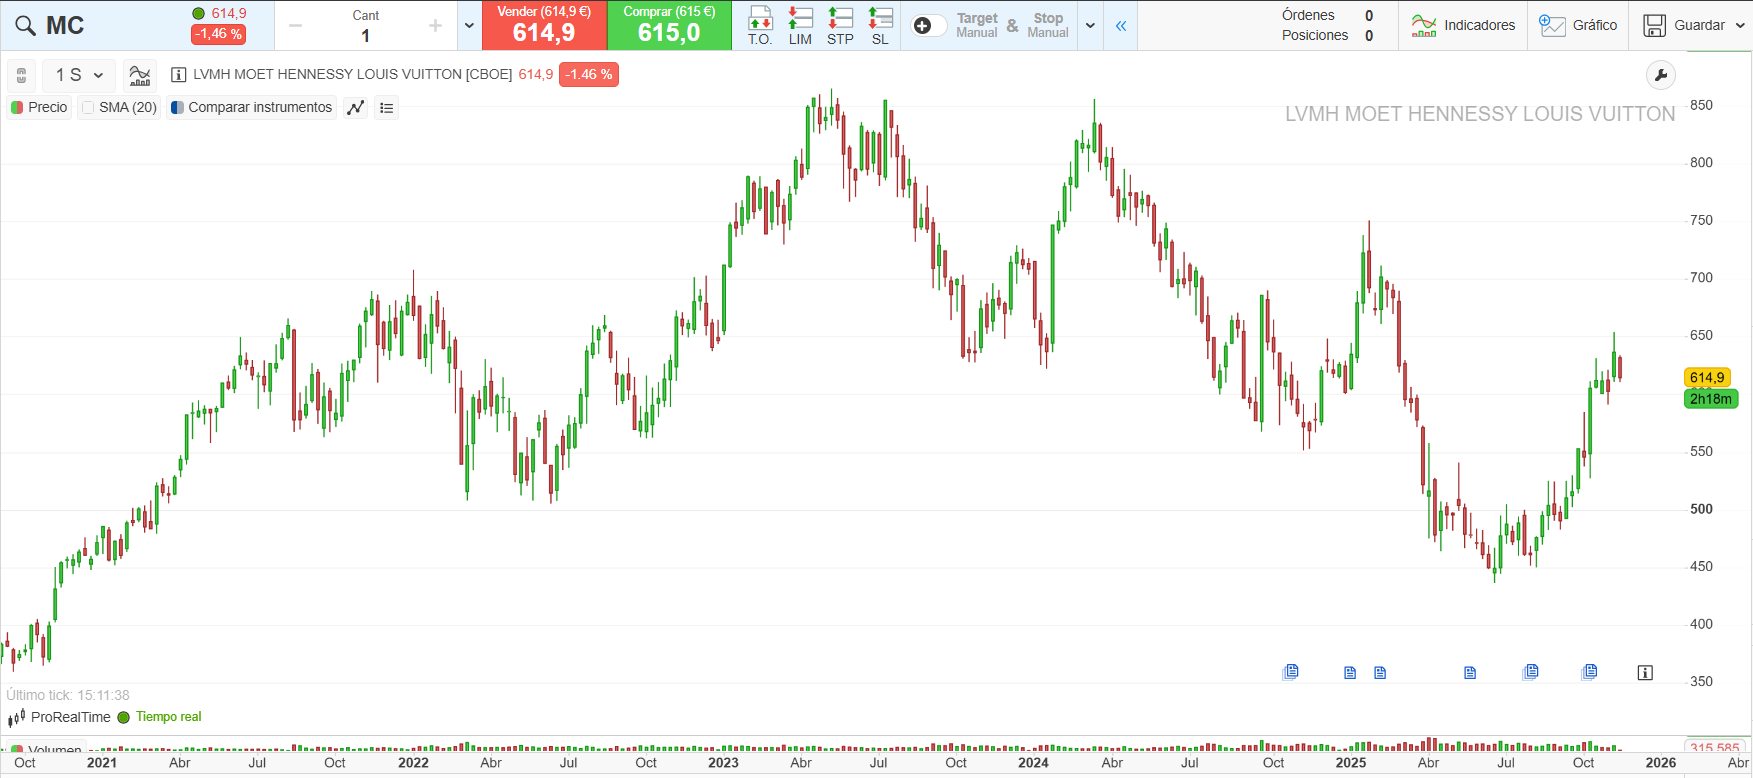This screenshot has height=778, width=1753.
Task: Click the line drawing icon in legend row
Action: (356, 108)
